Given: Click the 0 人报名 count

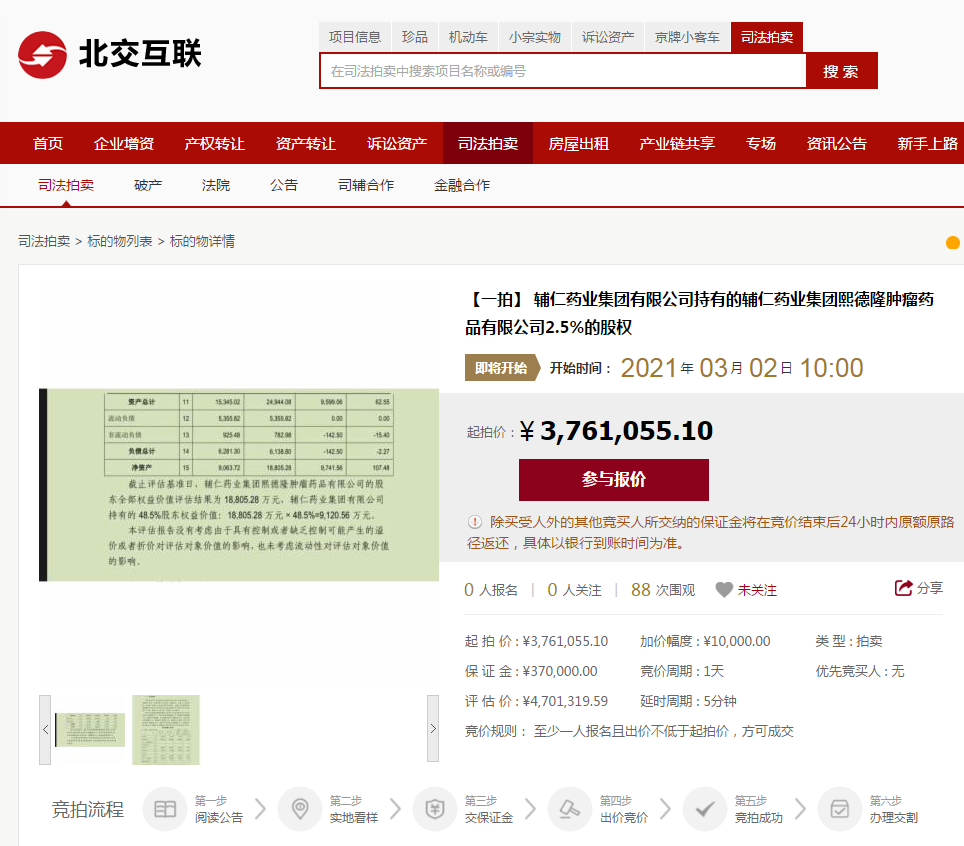Looking at the screenshot, I should (491, 590).
